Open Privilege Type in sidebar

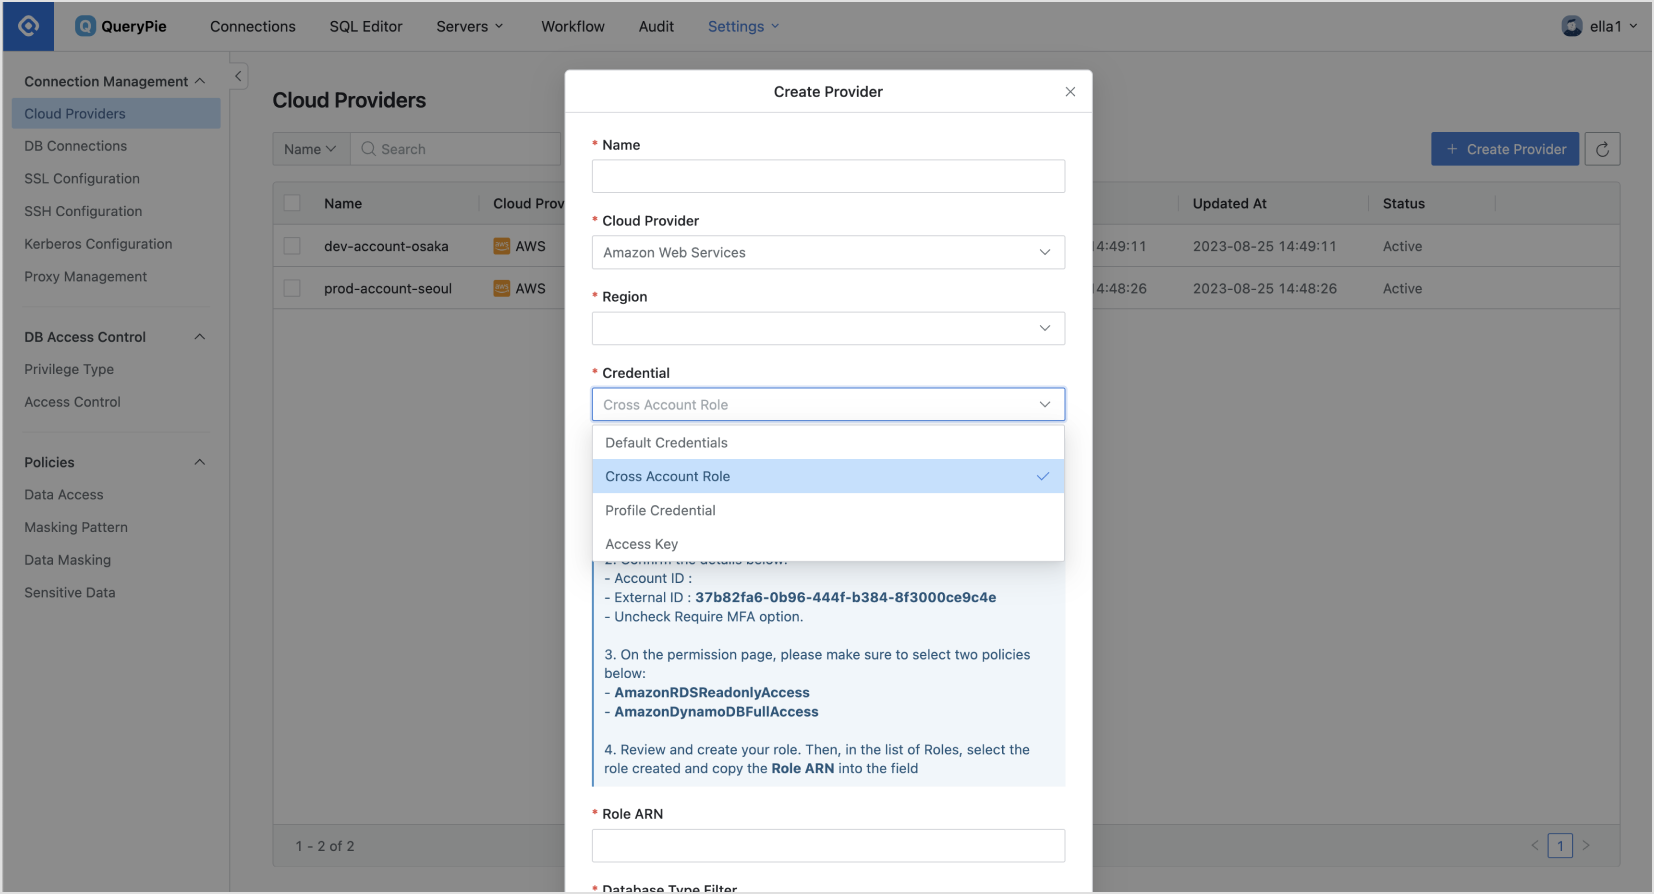[x=69, y=369]
